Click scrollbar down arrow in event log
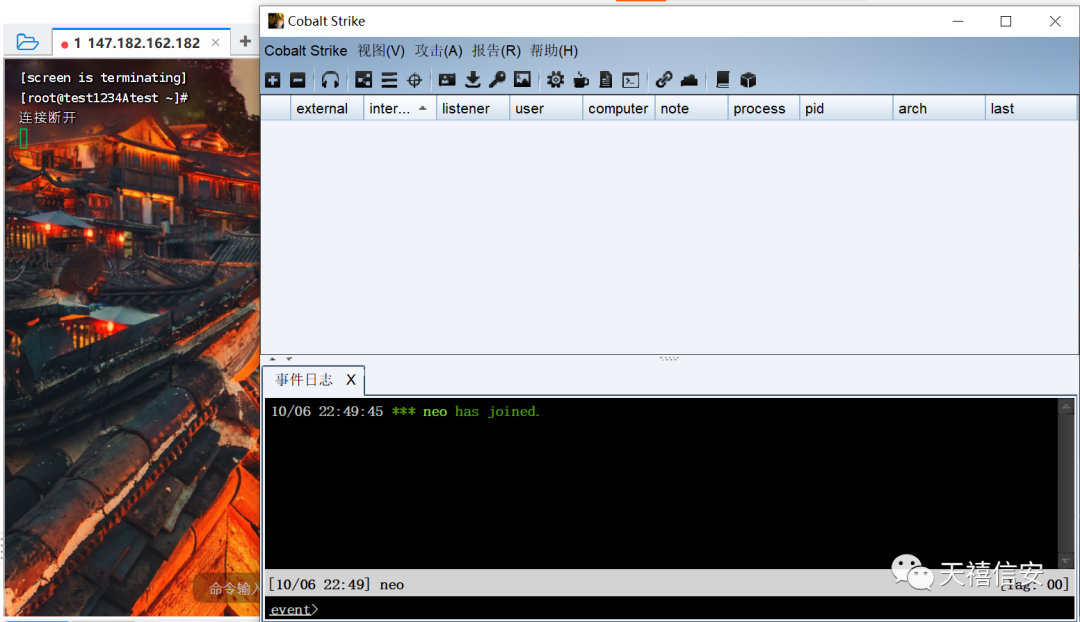The height and width of the screenshot is (622, 1080). (x=1066, y=561)
